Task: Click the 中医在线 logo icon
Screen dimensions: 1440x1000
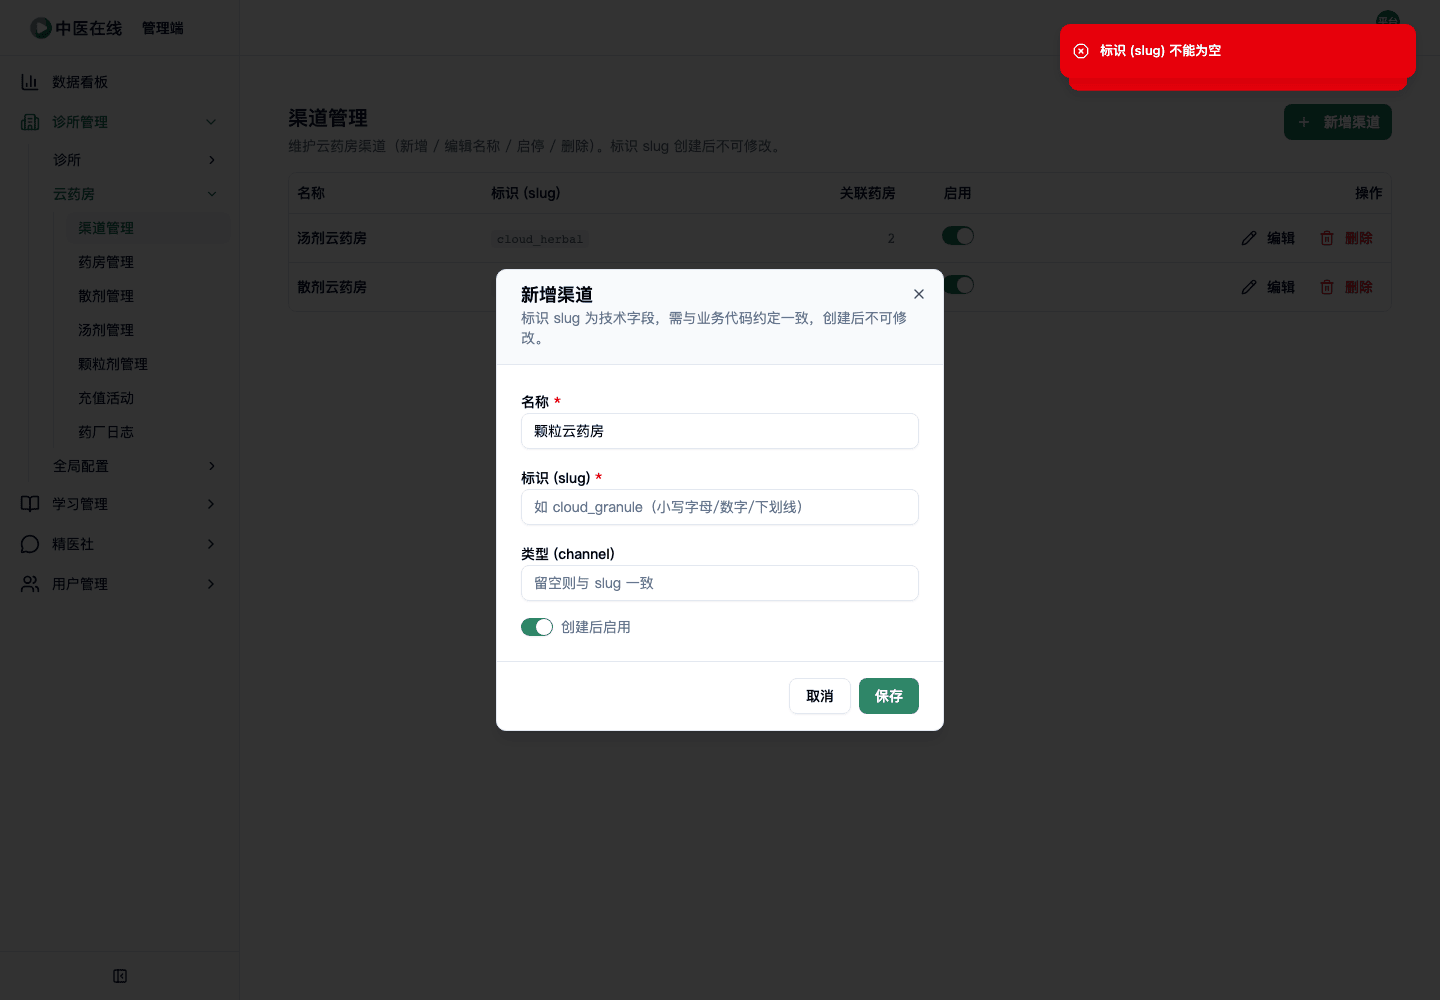Action: coord(41,28)
